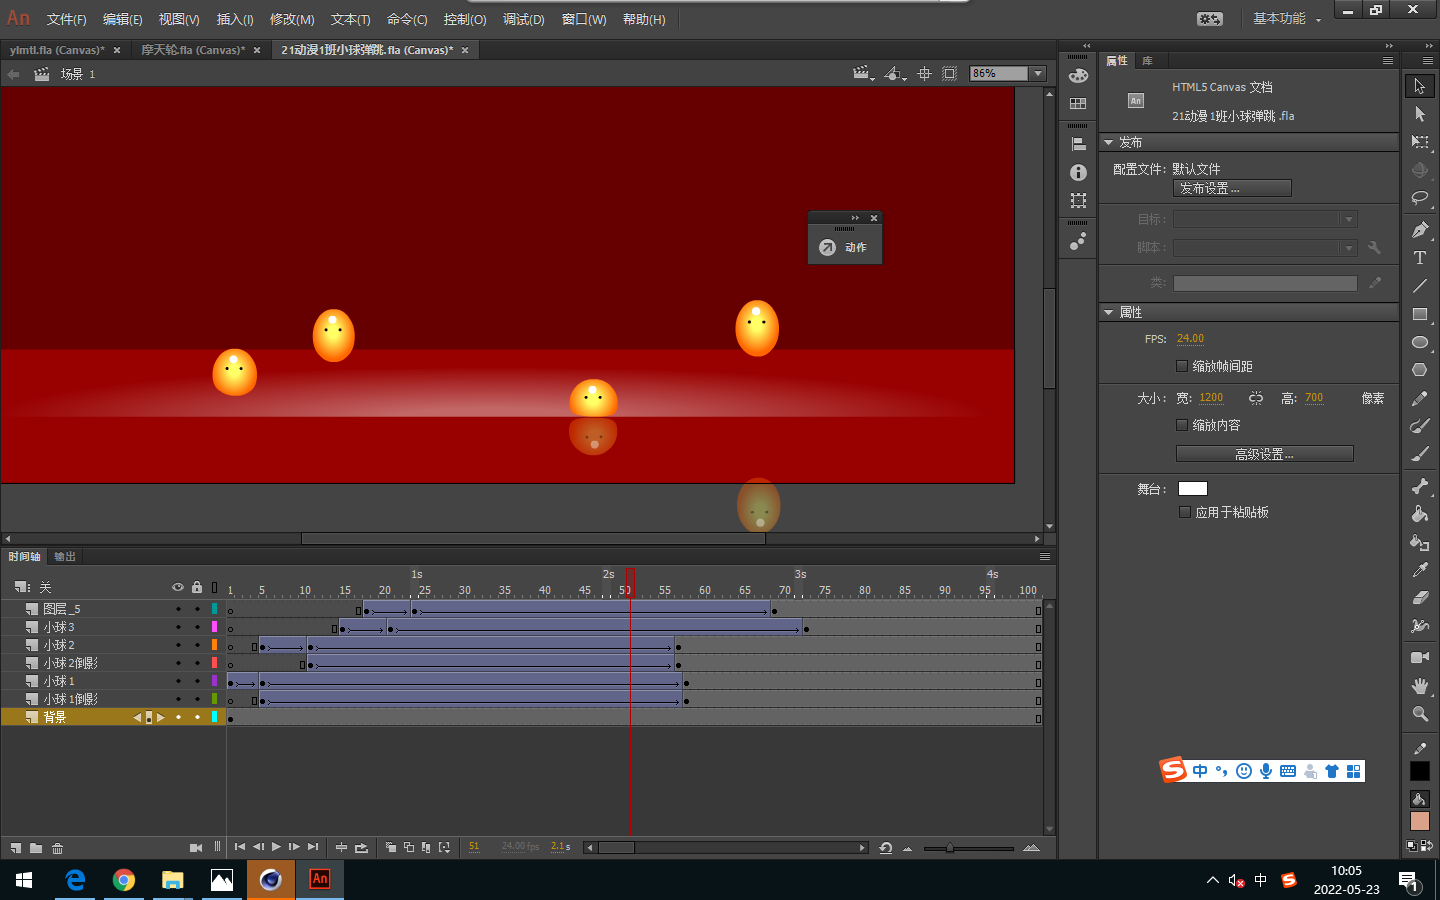Check the 应用于粘贴板 checkbox
The width and height of the screenshot is (1440, 900).
coord(1185,512)
